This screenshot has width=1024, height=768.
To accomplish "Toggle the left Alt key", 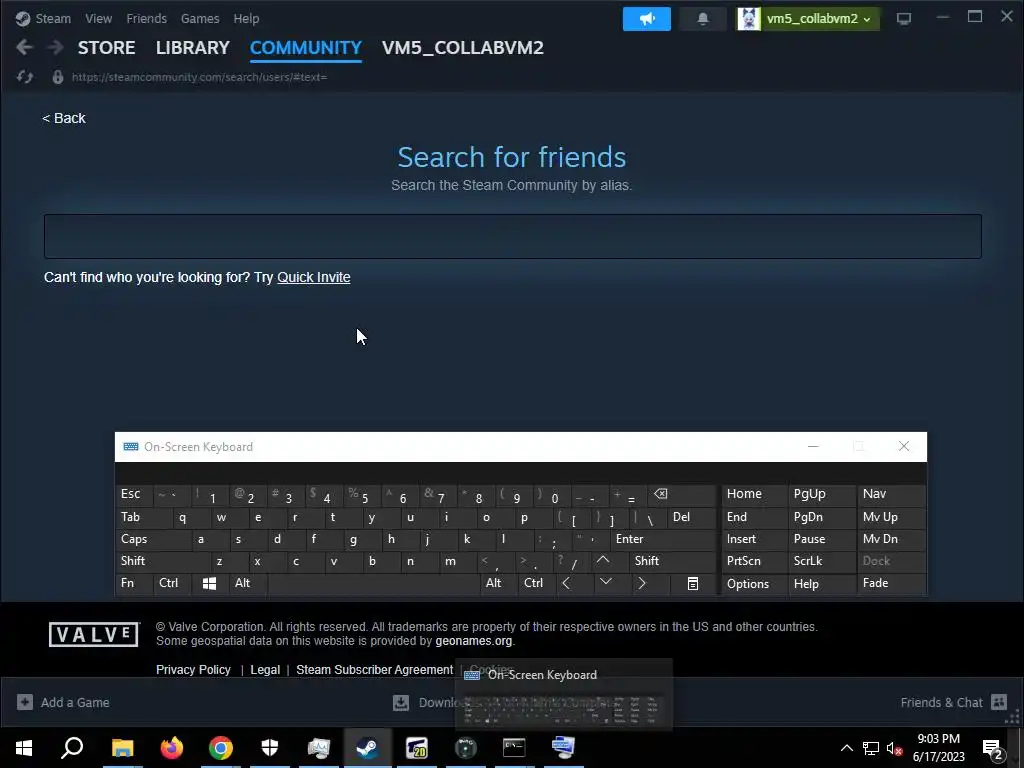I will click(248, 583).
